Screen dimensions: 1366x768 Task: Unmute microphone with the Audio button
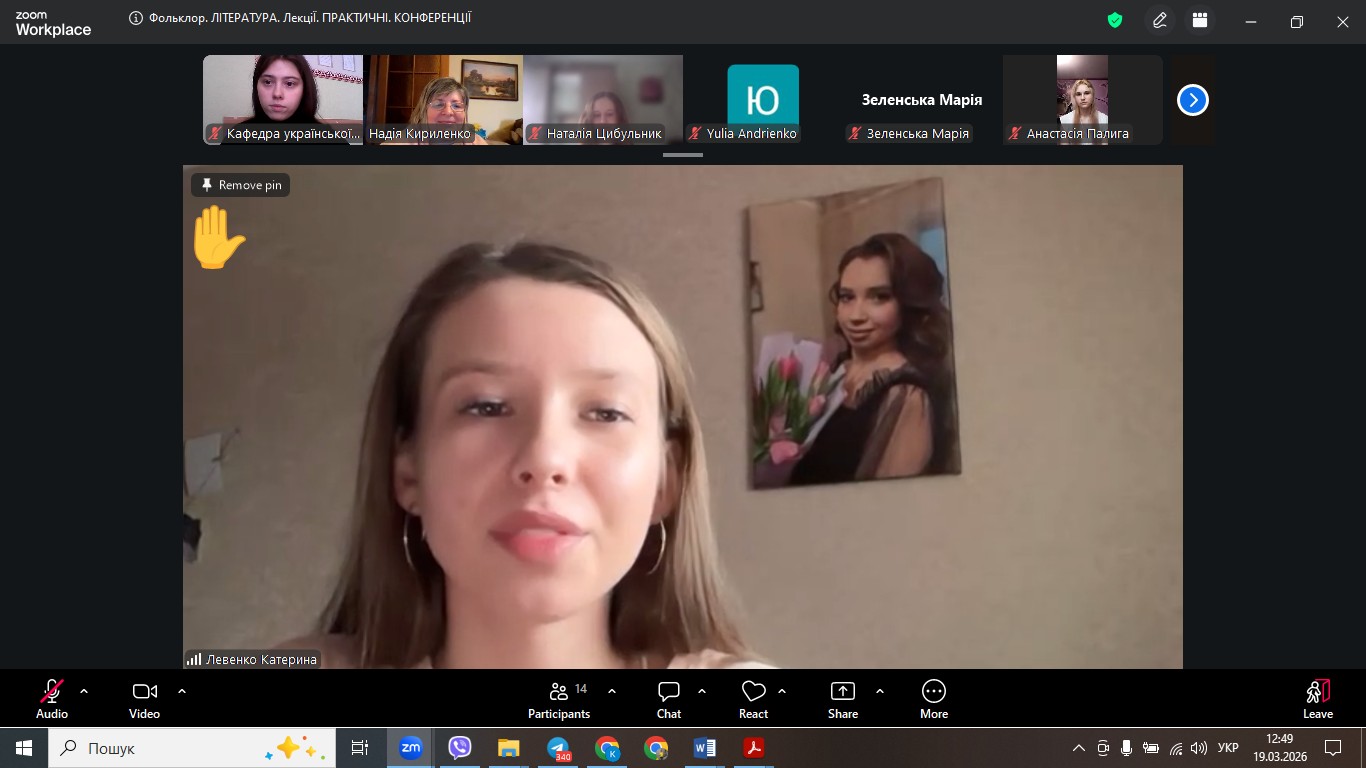pyautogui.click(x=52, y=698)
